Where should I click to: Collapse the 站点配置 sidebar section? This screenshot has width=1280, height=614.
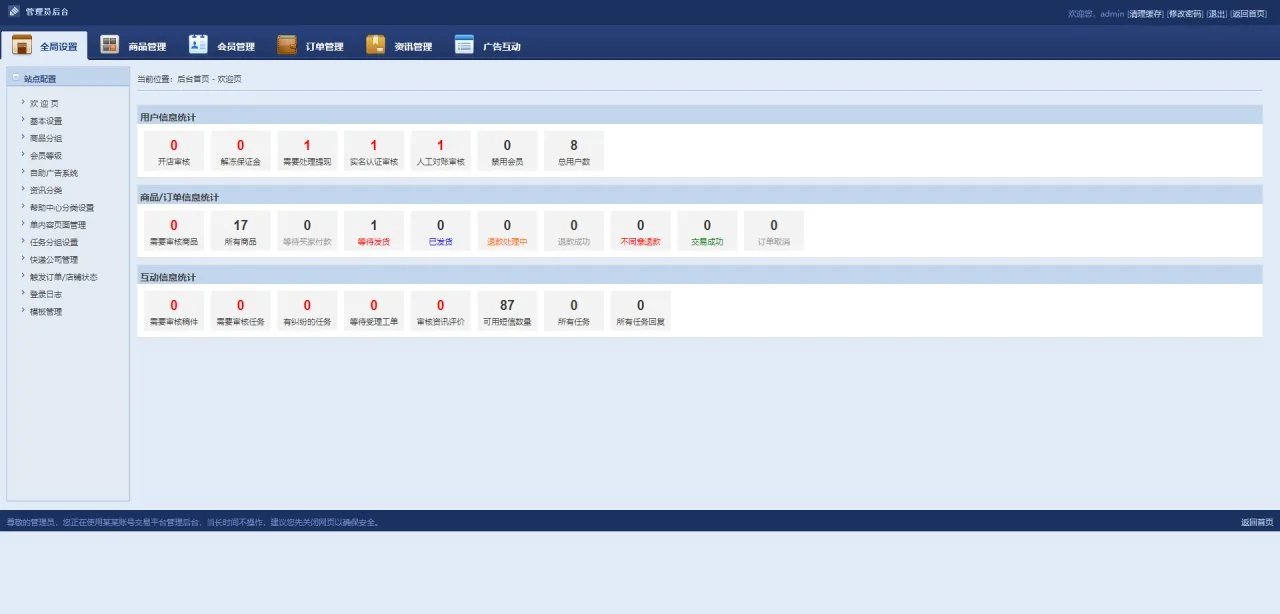point(16,78)
